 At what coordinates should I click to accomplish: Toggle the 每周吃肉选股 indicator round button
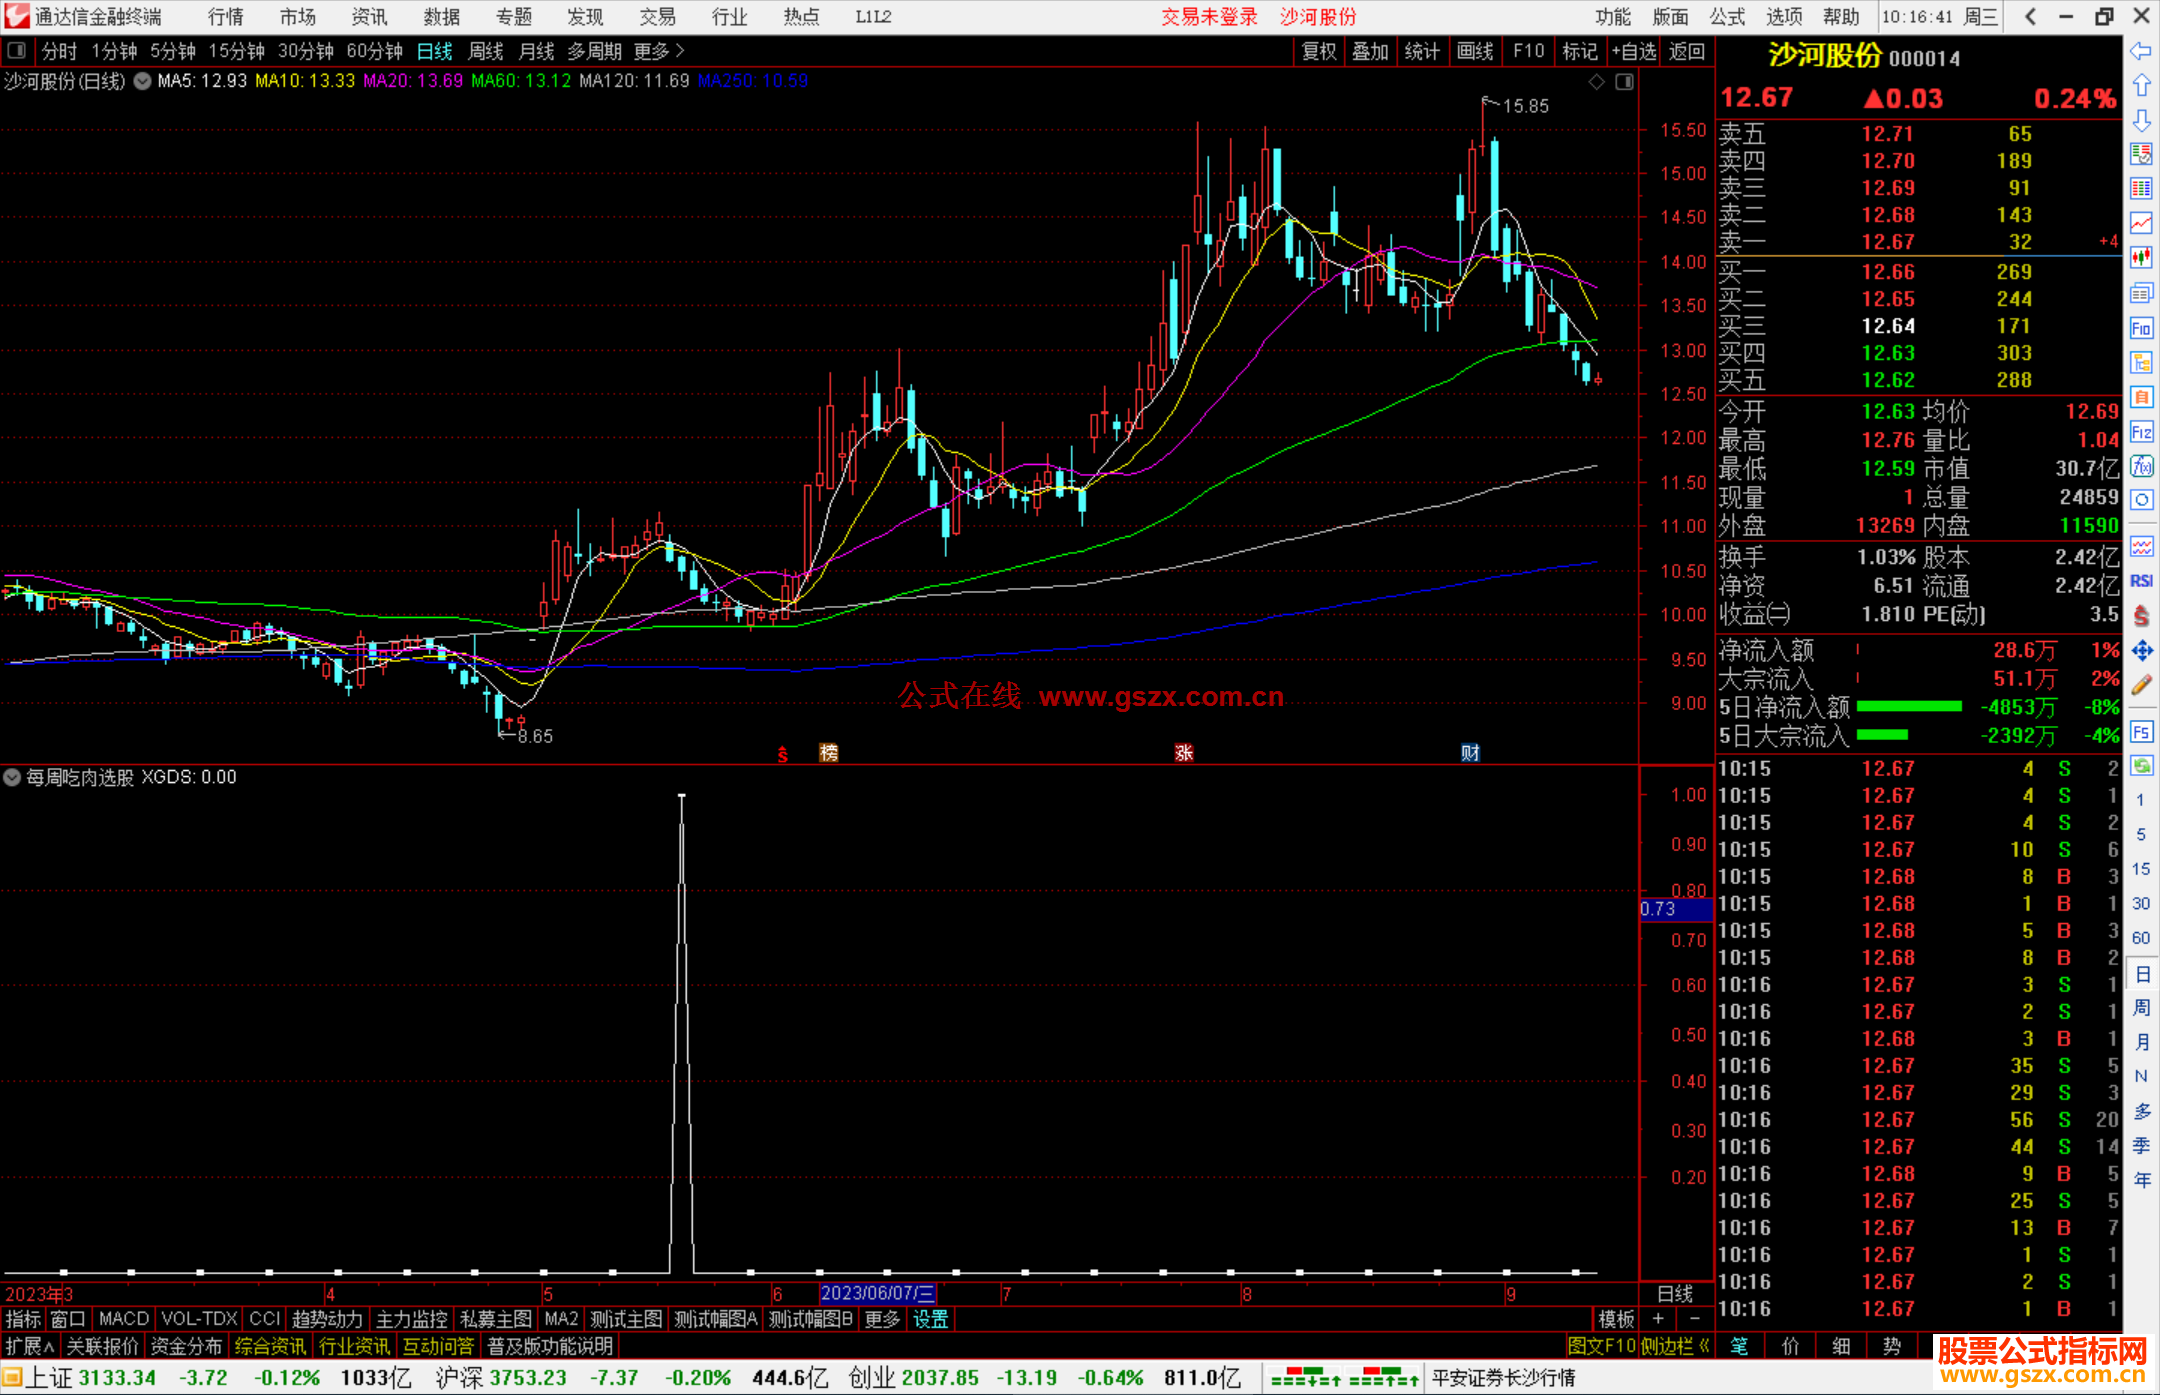coord(12,777)
